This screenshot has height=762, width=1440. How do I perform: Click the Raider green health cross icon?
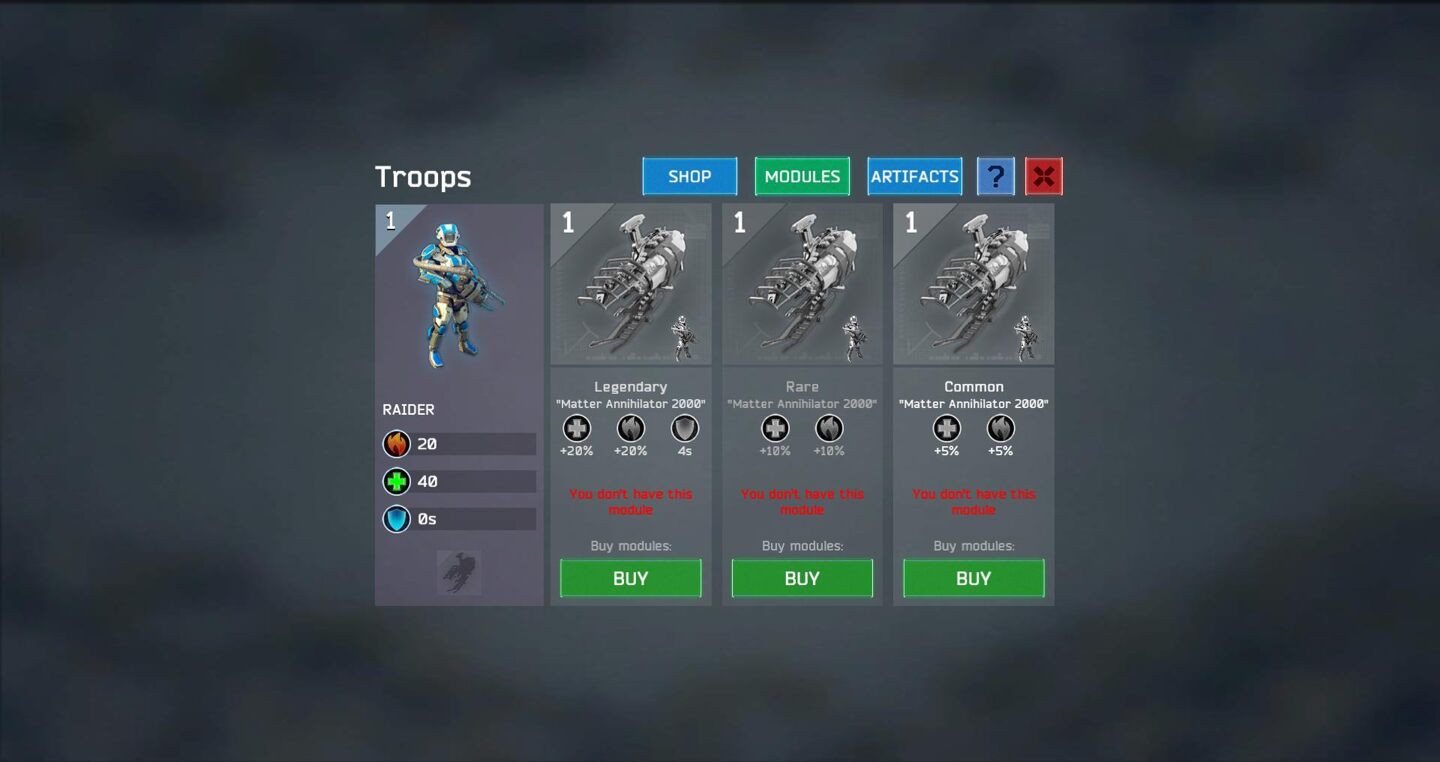pyautogui.click(x=397, y=482)
